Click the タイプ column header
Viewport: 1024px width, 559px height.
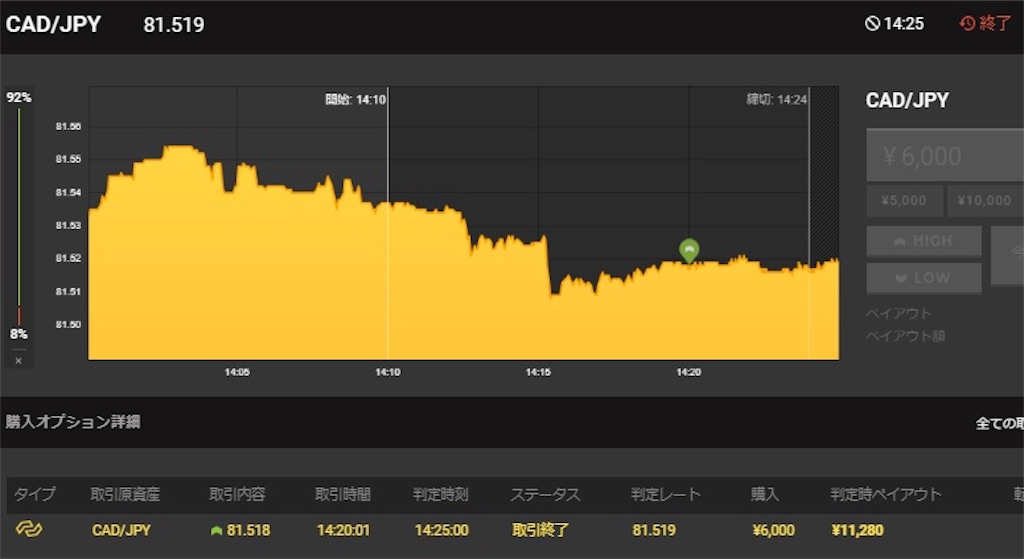35,494
